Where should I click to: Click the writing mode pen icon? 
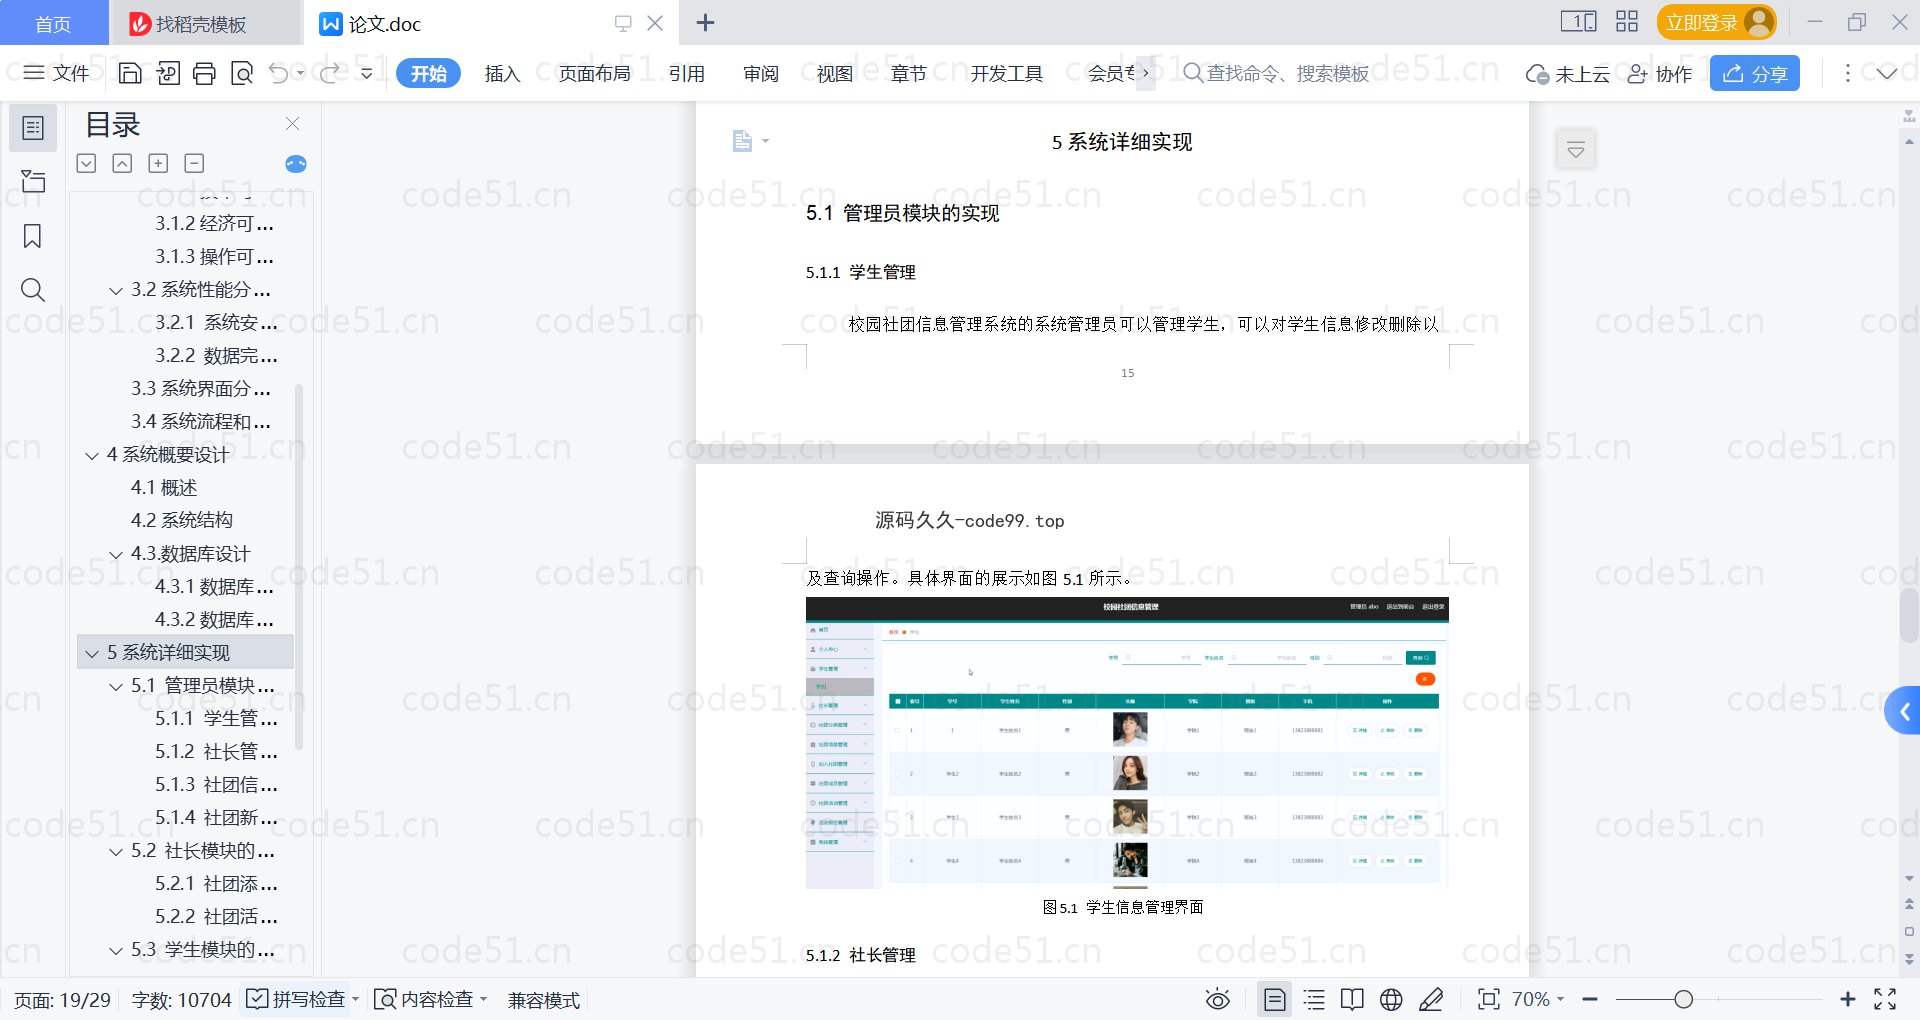click(x=1431, y=999)
